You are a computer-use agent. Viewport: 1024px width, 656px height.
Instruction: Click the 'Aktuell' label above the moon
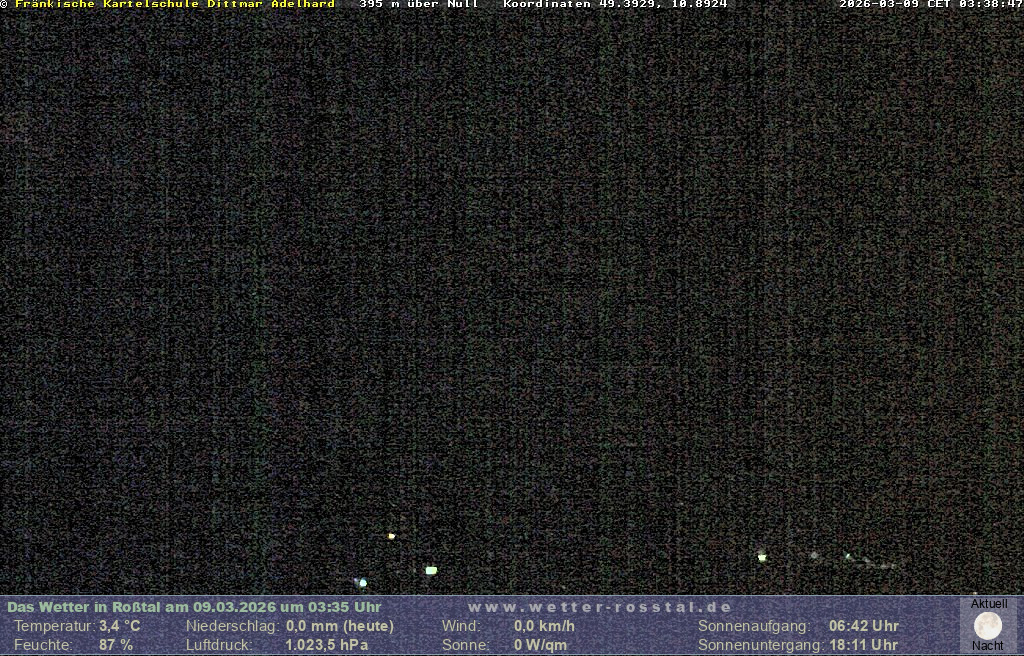989,604
